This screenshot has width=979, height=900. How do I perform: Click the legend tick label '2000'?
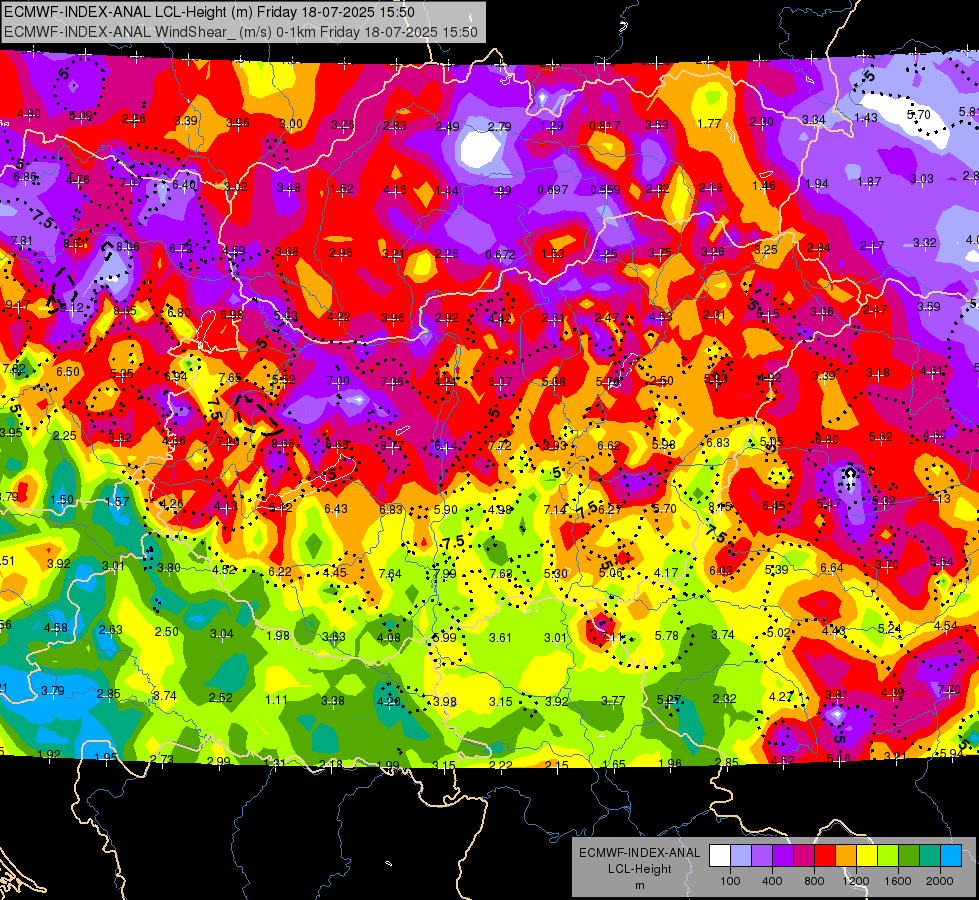point(940,881)
